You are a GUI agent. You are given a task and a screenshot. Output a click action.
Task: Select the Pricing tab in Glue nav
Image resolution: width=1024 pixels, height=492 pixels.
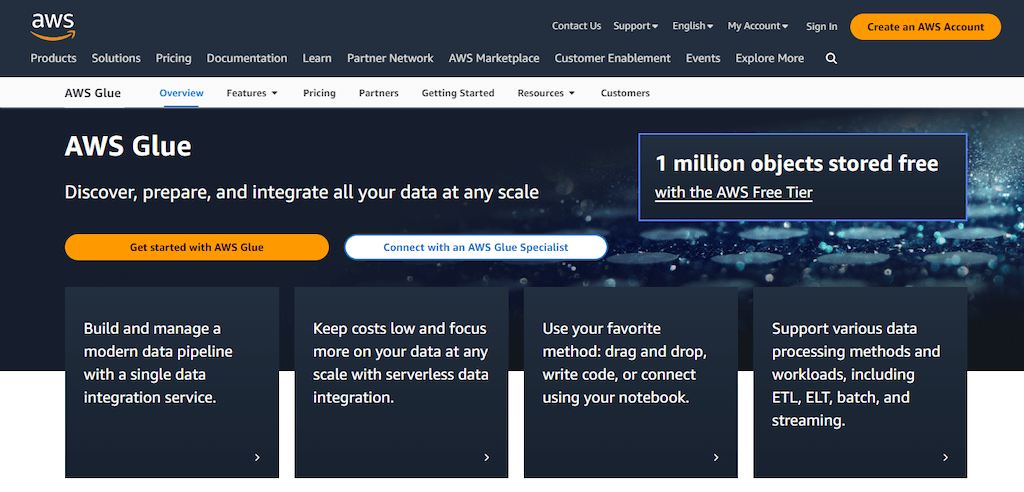coord(319,93)
